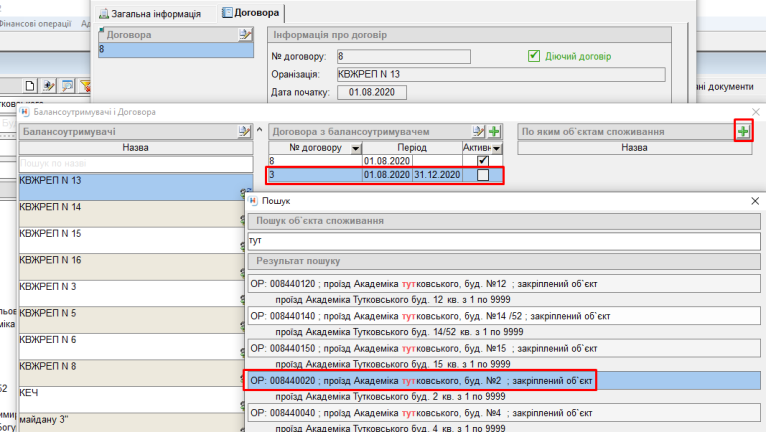Select search result OP: 008440020 буд. №2

[x=420, y=381]
